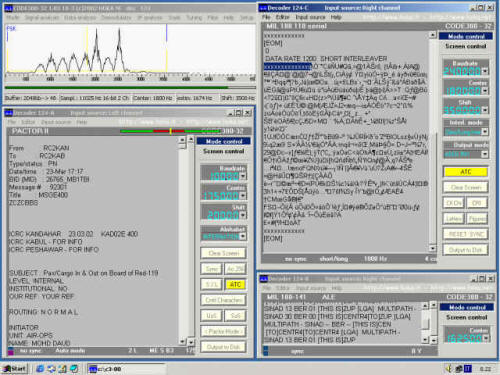Open the Demodulators menu in spectrum window
Screen dimensions: 500x375
pos(116,17)
